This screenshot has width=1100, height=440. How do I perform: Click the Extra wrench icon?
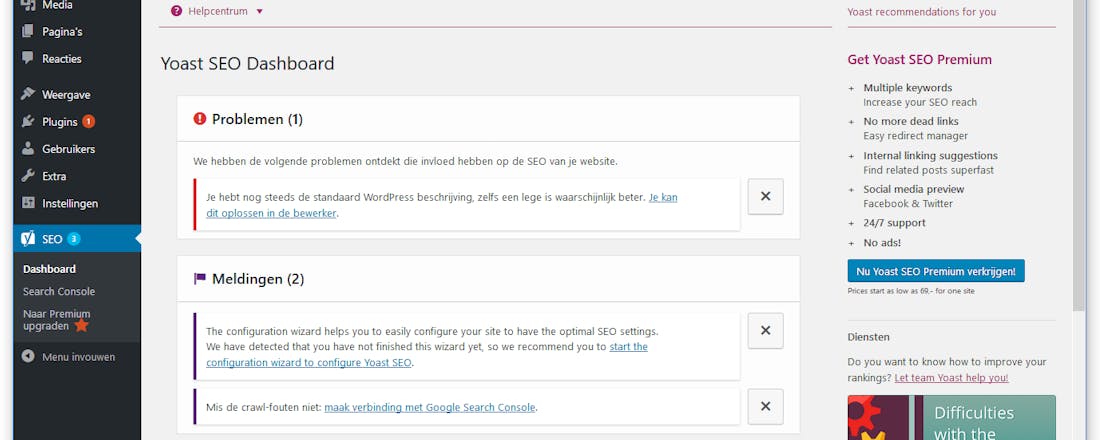[x=28, y=175]
